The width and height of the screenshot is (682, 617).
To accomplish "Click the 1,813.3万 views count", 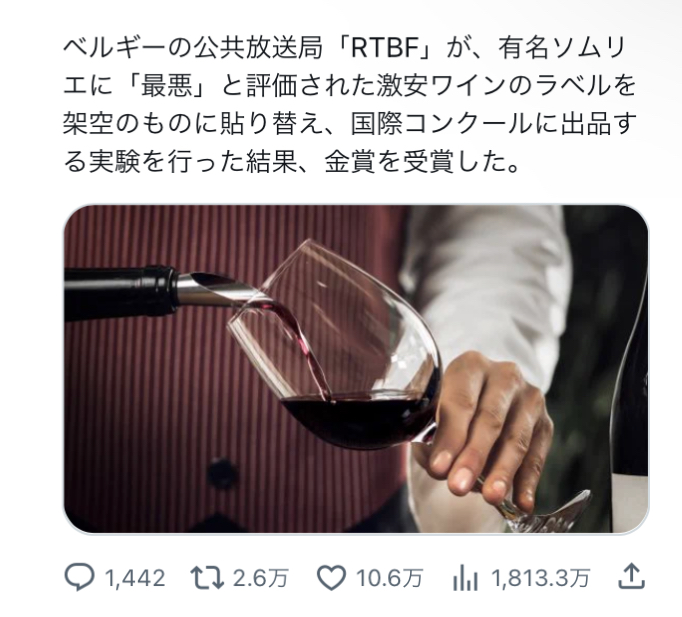I will (x=541, y=579).
